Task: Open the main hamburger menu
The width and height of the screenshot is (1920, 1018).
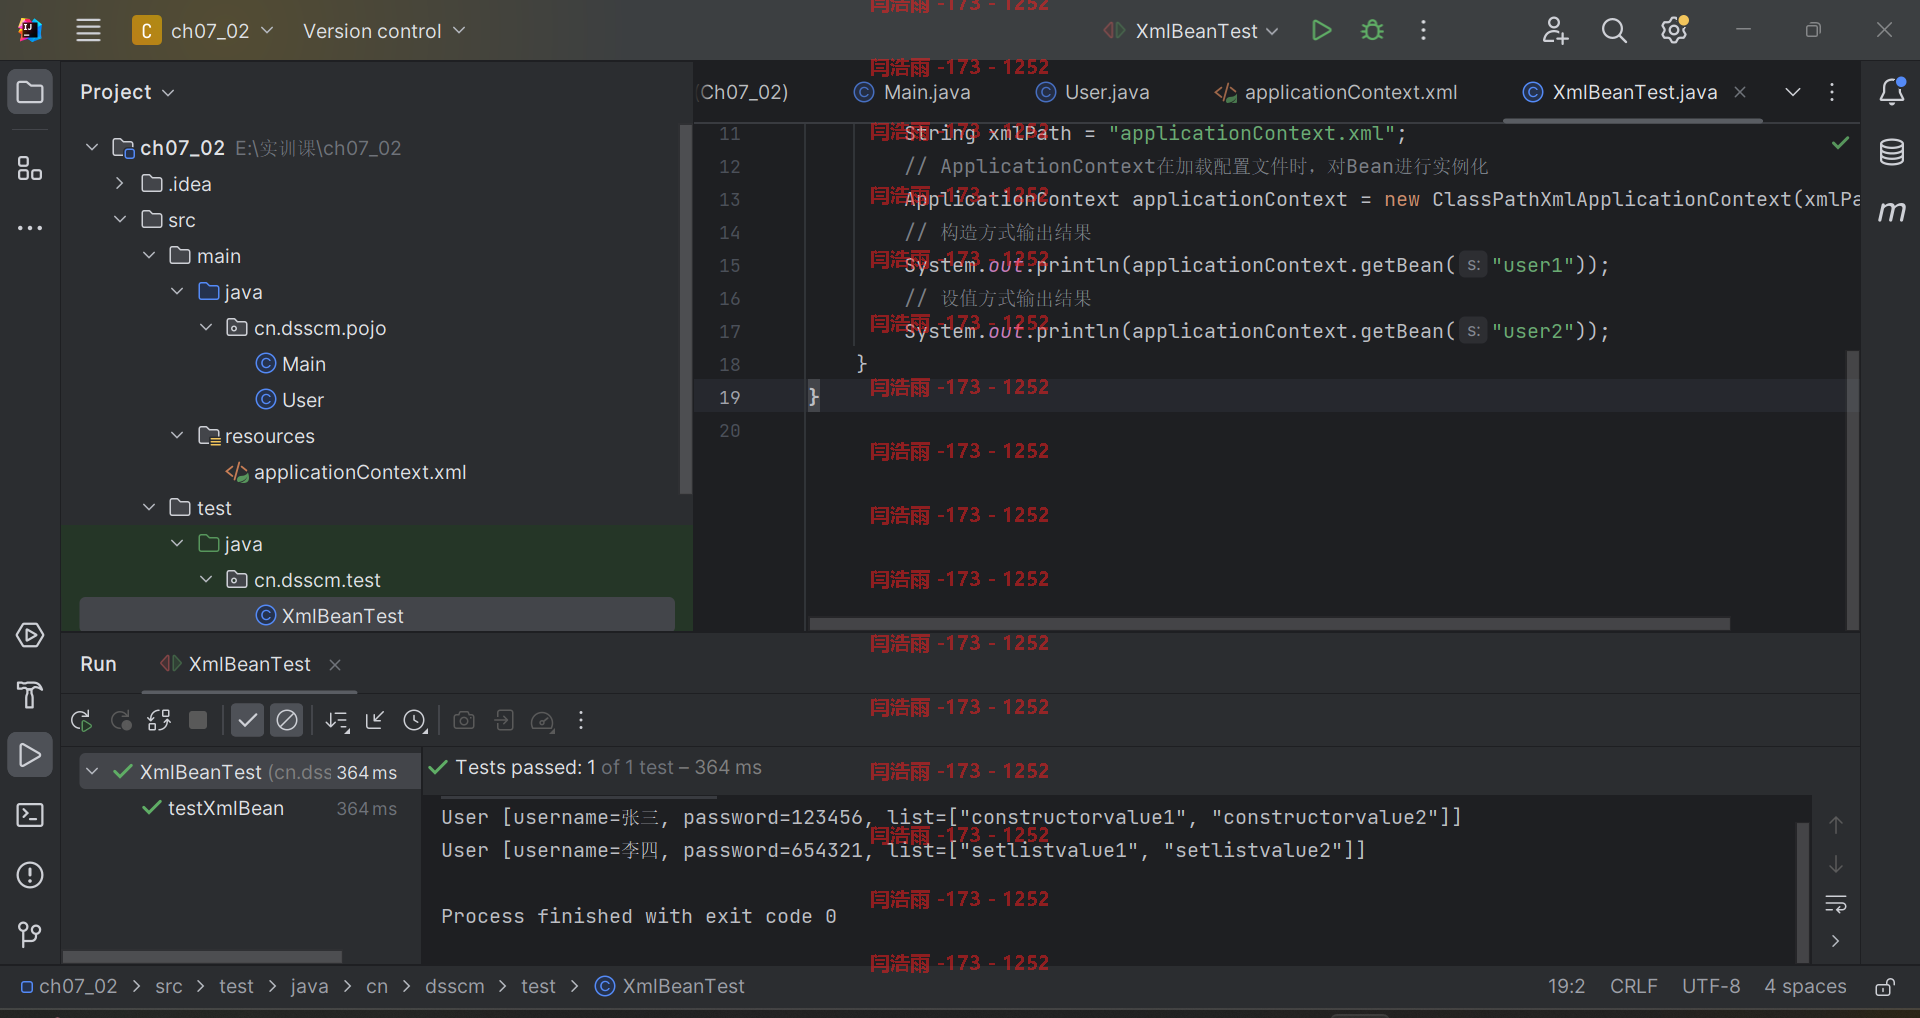Action: (88, 30)
